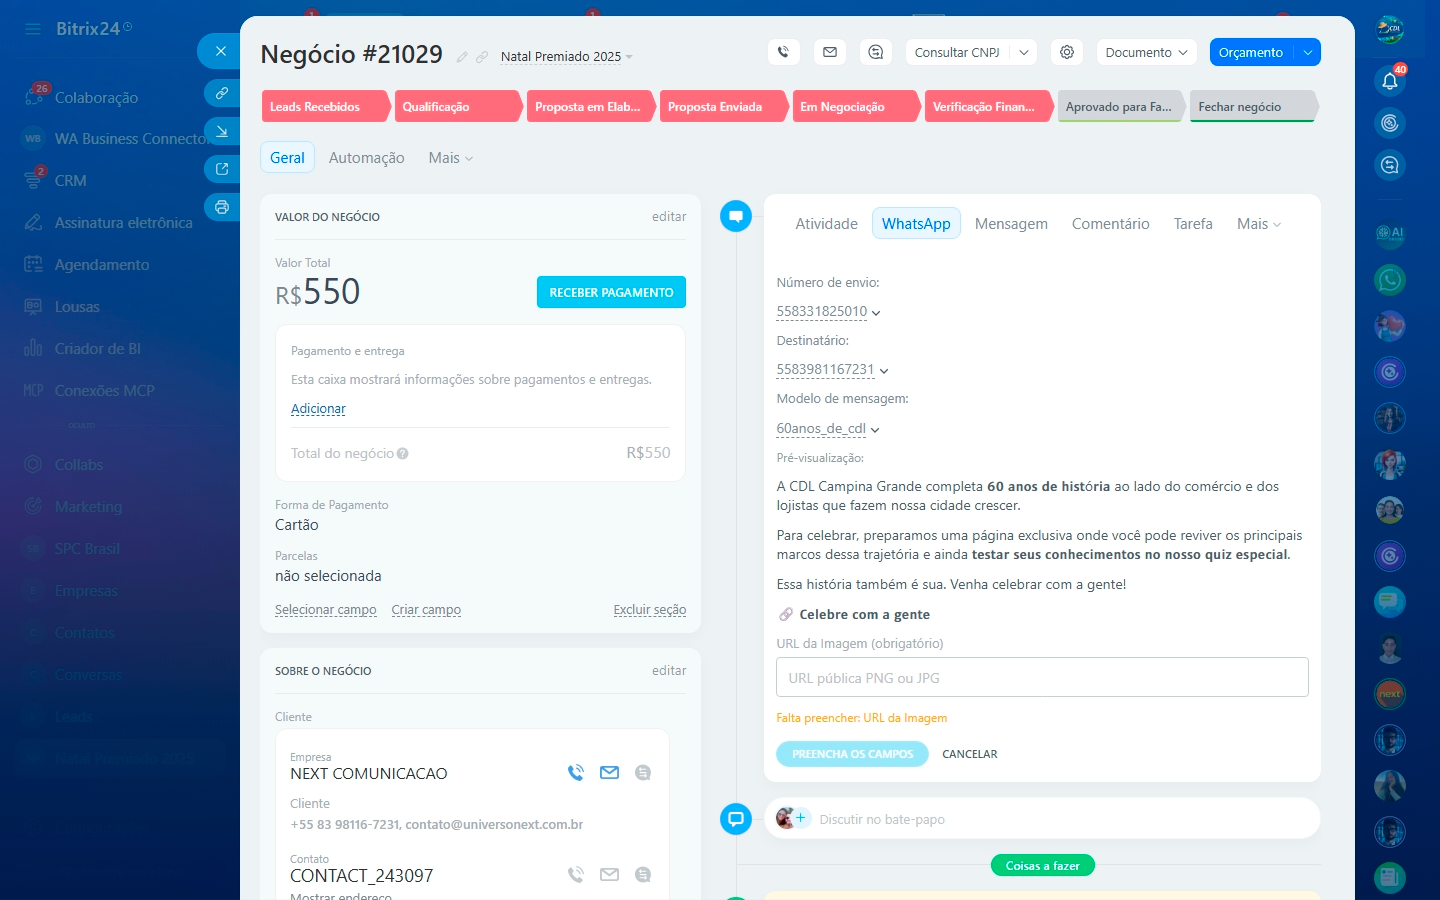Open the settings gear icon in header
The image size is (1440, 900).
(1067, 52)
